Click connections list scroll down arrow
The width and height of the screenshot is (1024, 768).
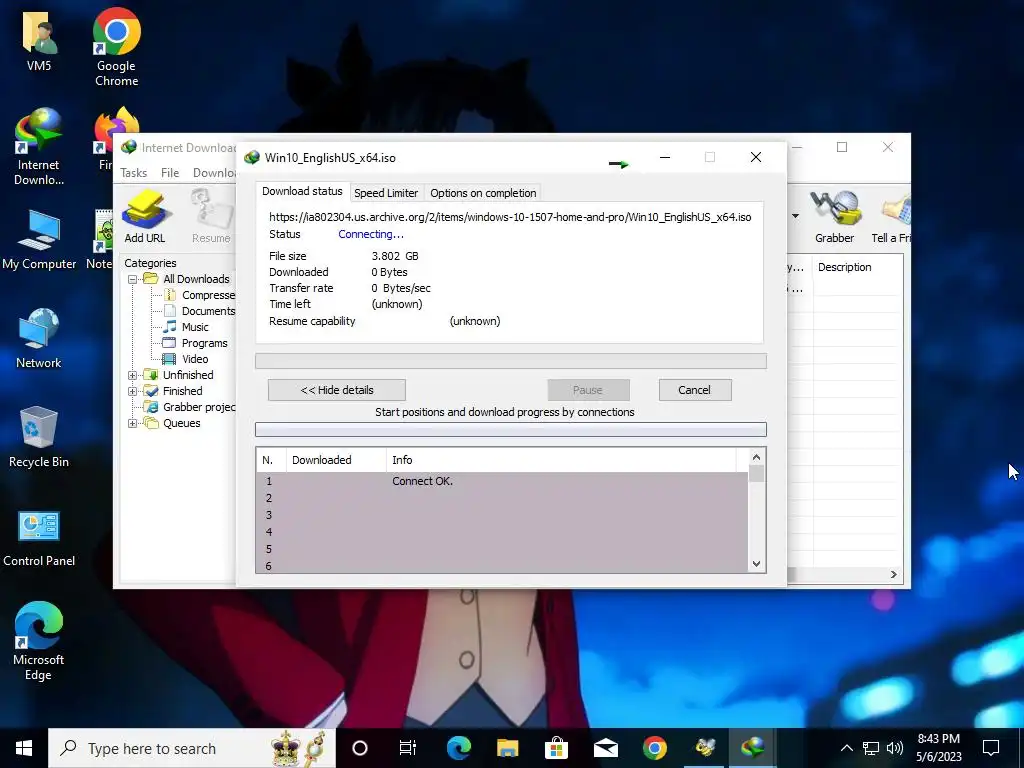[x=756, y=564]
